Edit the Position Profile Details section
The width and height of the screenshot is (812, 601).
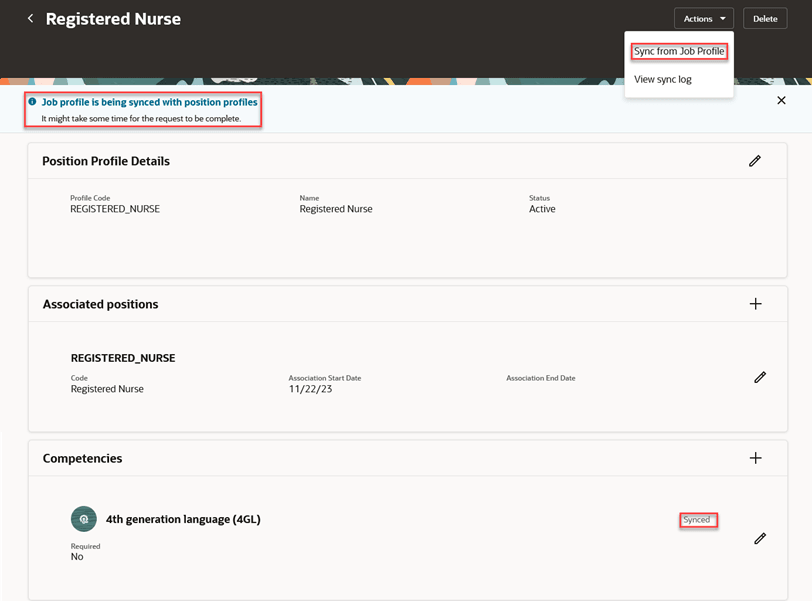click(x=755, y=160)
